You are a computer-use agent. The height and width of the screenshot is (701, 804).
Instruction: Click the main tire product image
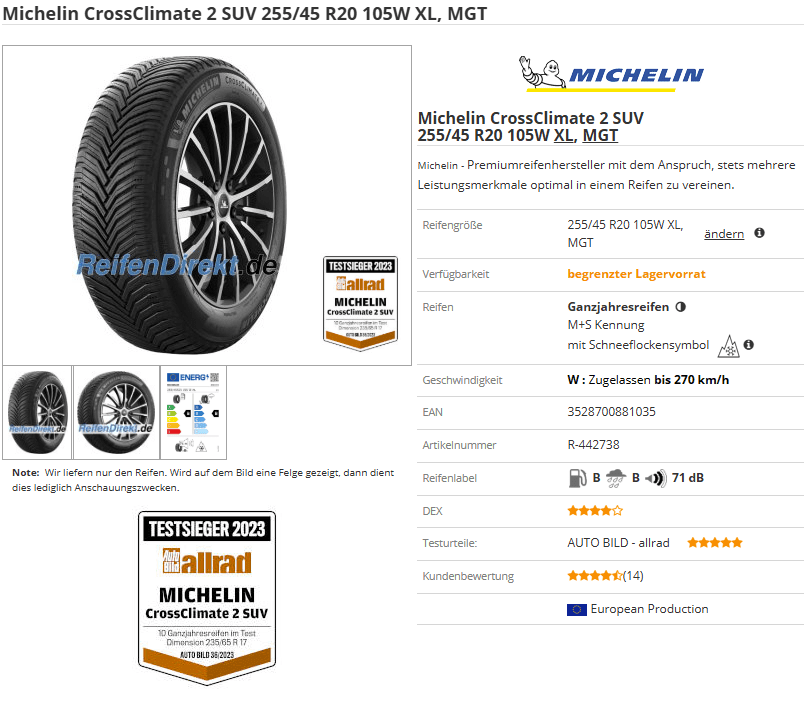pyautogui.click(x=179, y=205)
